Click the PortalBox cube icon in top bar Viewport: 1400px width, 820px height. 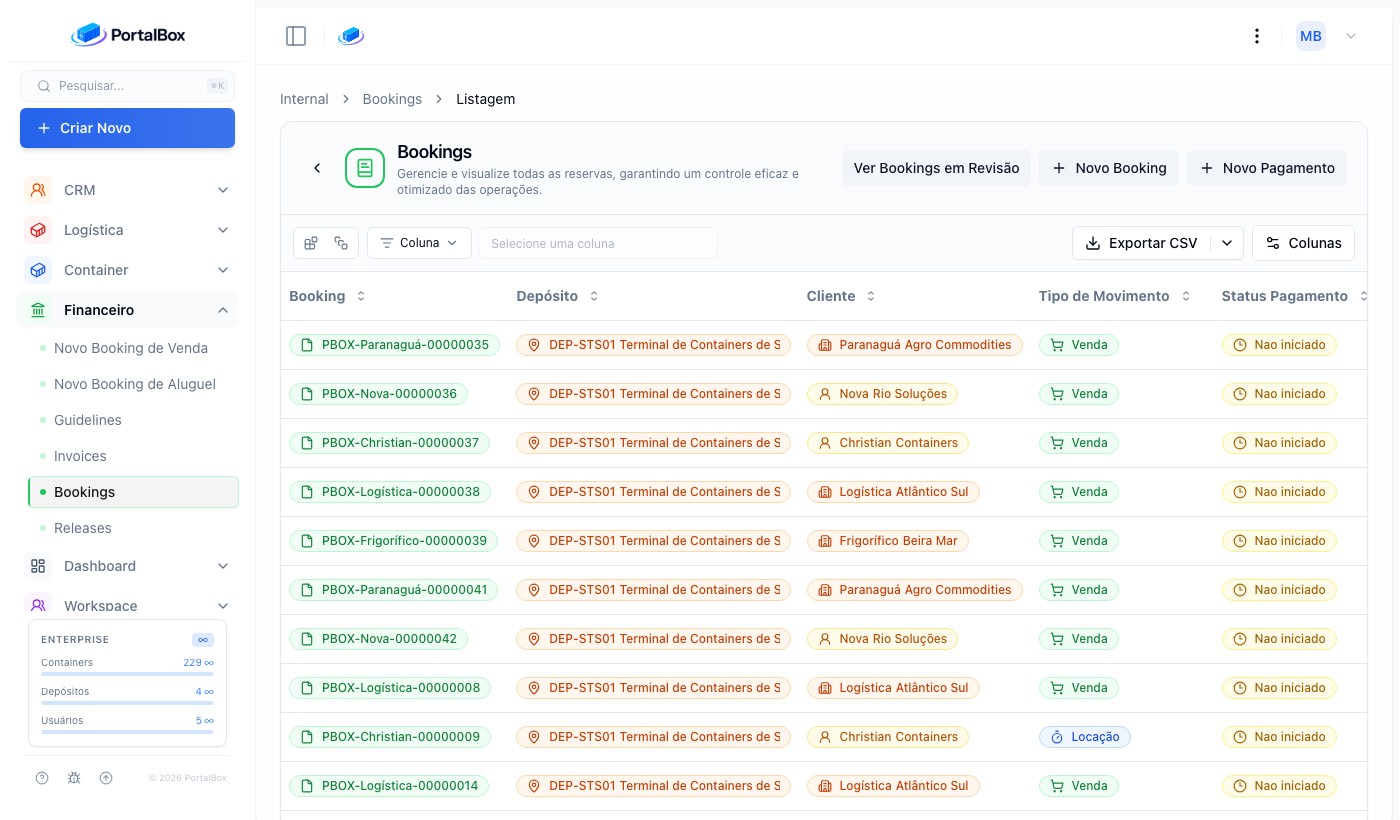coord(351,36)
